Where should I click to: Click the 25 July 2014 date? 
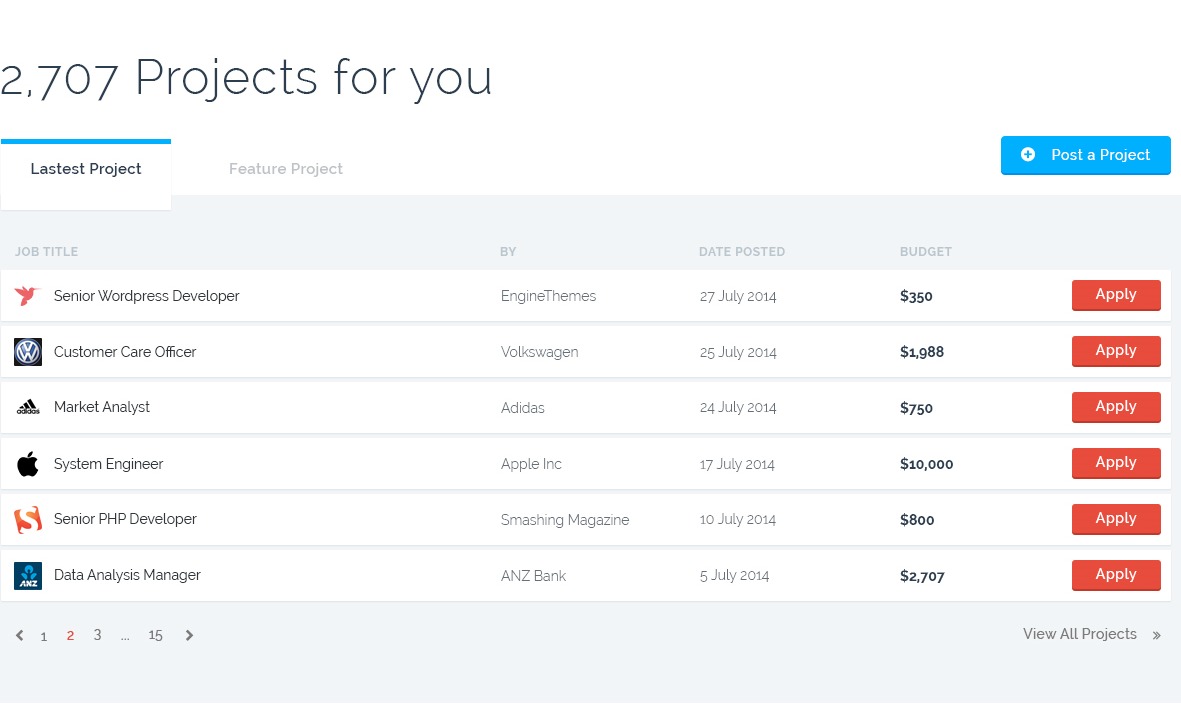coord(737,352)
